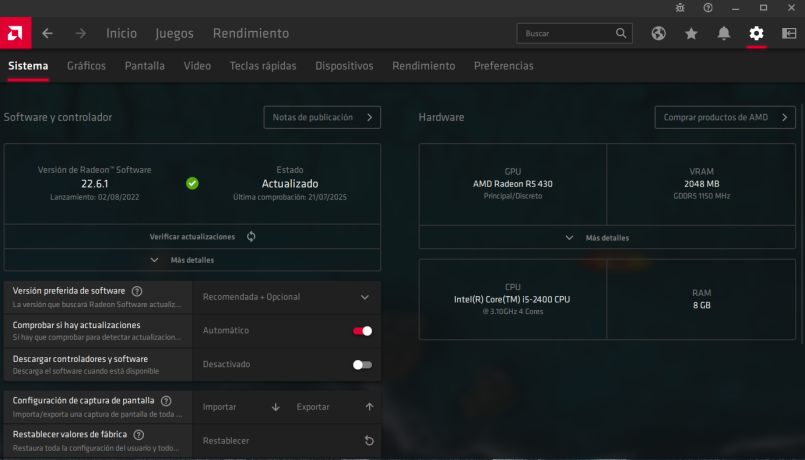Click the refresh icon beside Verificar actualizaciones

pyautogui.click(x=251, y=237)
